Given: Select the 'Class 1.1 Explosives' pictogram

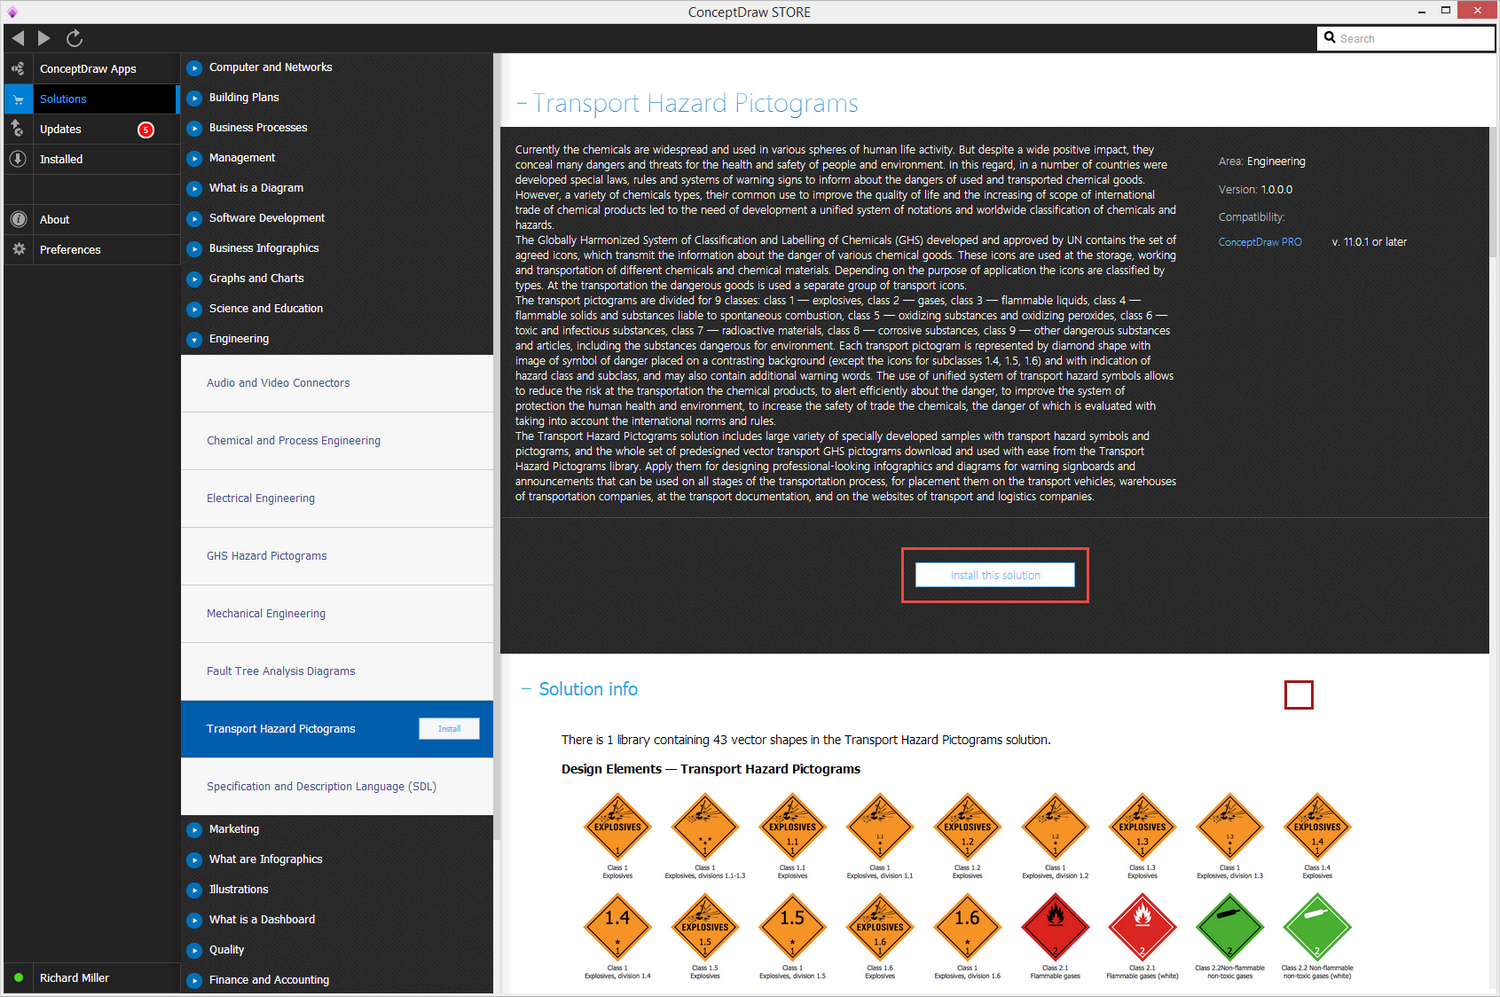Looking at the screenshot, I should point(792,826).
